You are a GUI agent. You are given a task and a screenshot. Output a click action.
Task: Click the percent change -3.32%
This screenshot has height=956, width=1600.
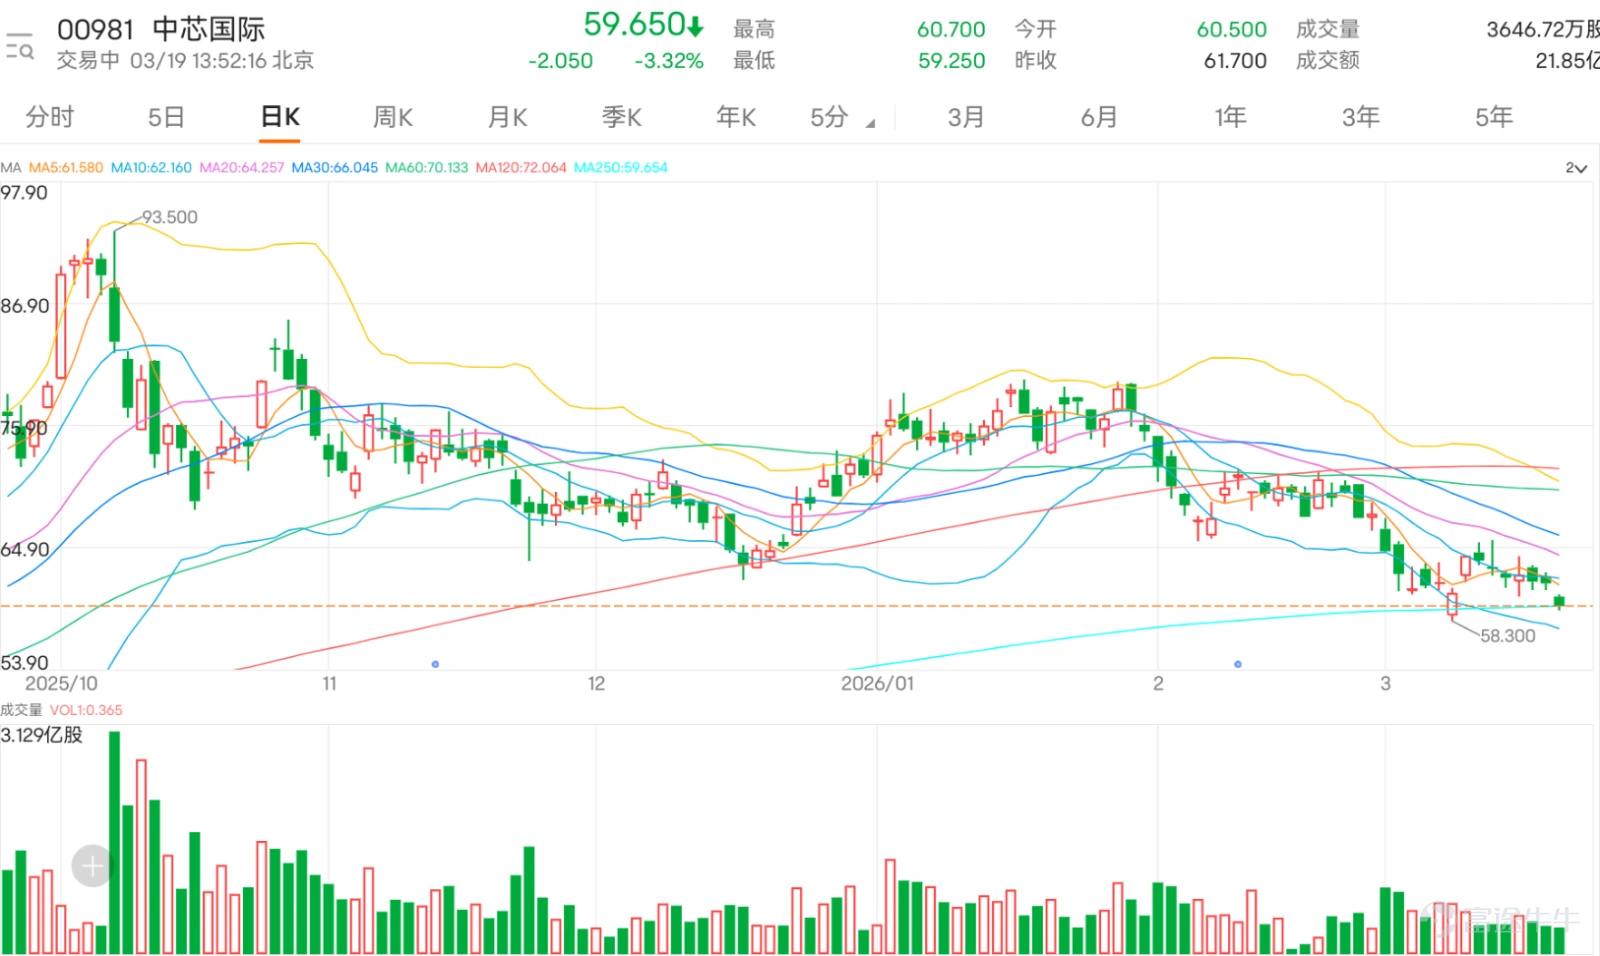[669, 61]
